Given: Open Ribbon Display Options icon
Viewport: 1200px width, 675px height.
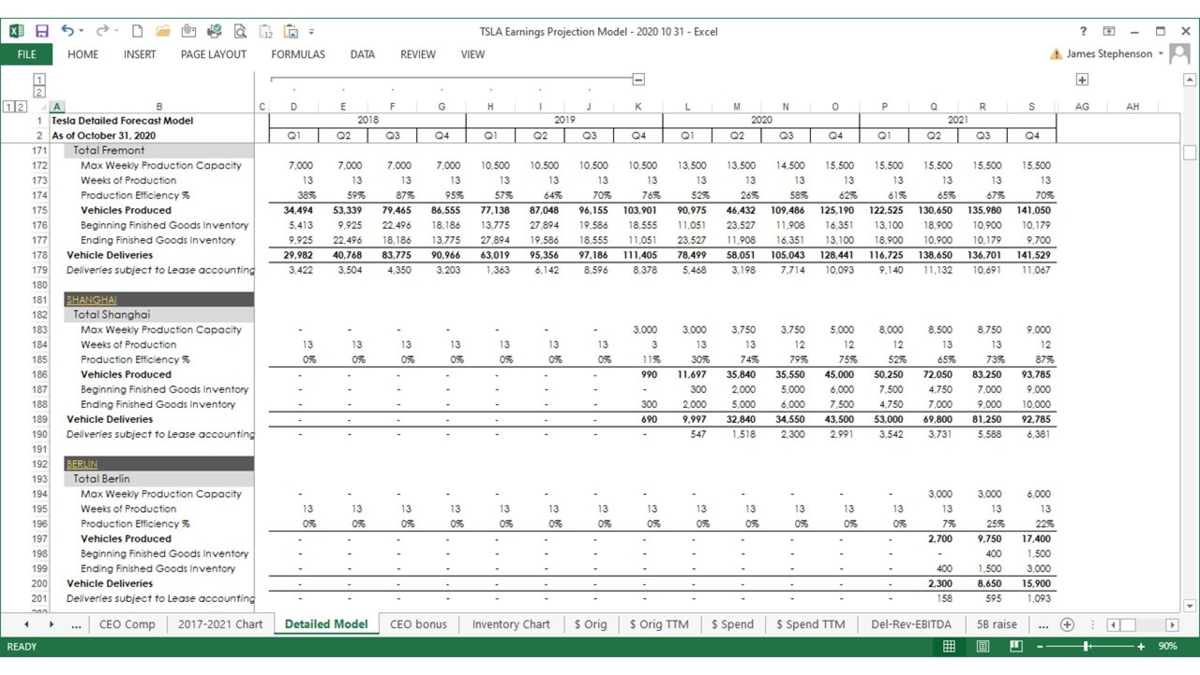Looking at the screenshot, I should click(1109, 32).
